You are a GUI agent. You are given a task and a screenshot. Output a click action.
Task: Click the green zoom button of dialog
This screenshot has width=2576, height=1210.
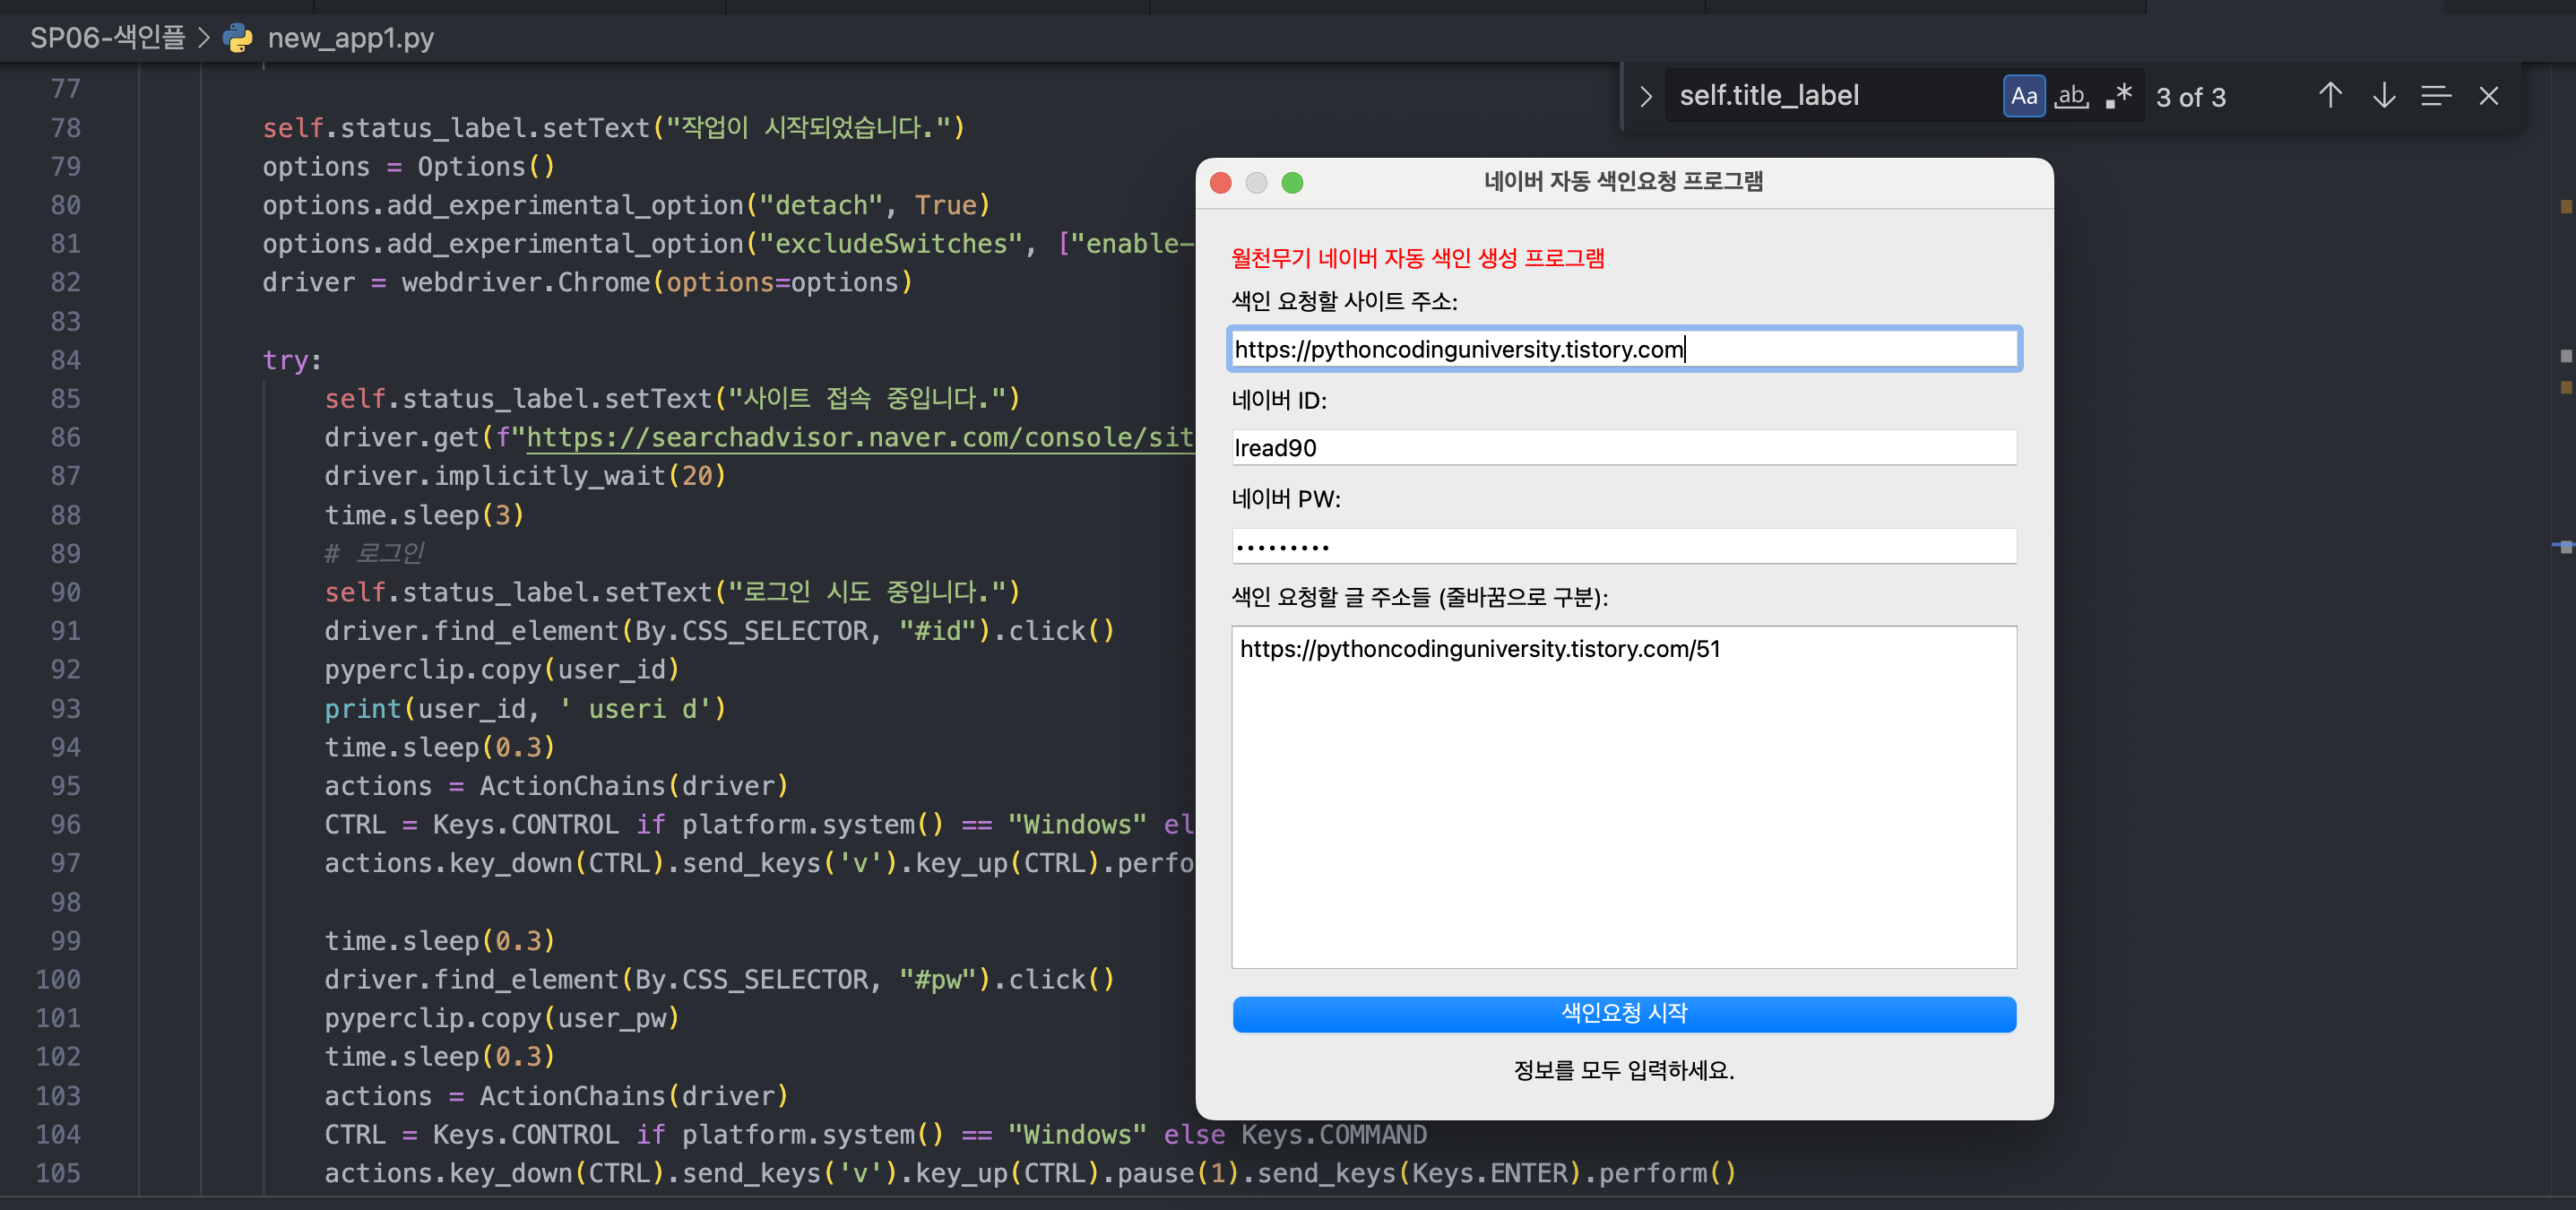[1292, 182]
